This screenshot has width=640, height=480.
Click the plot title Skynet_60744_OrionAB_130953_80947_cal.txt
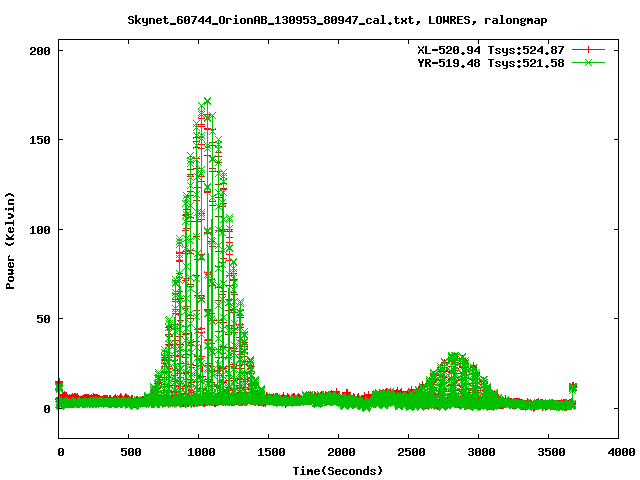click(271, 20)
